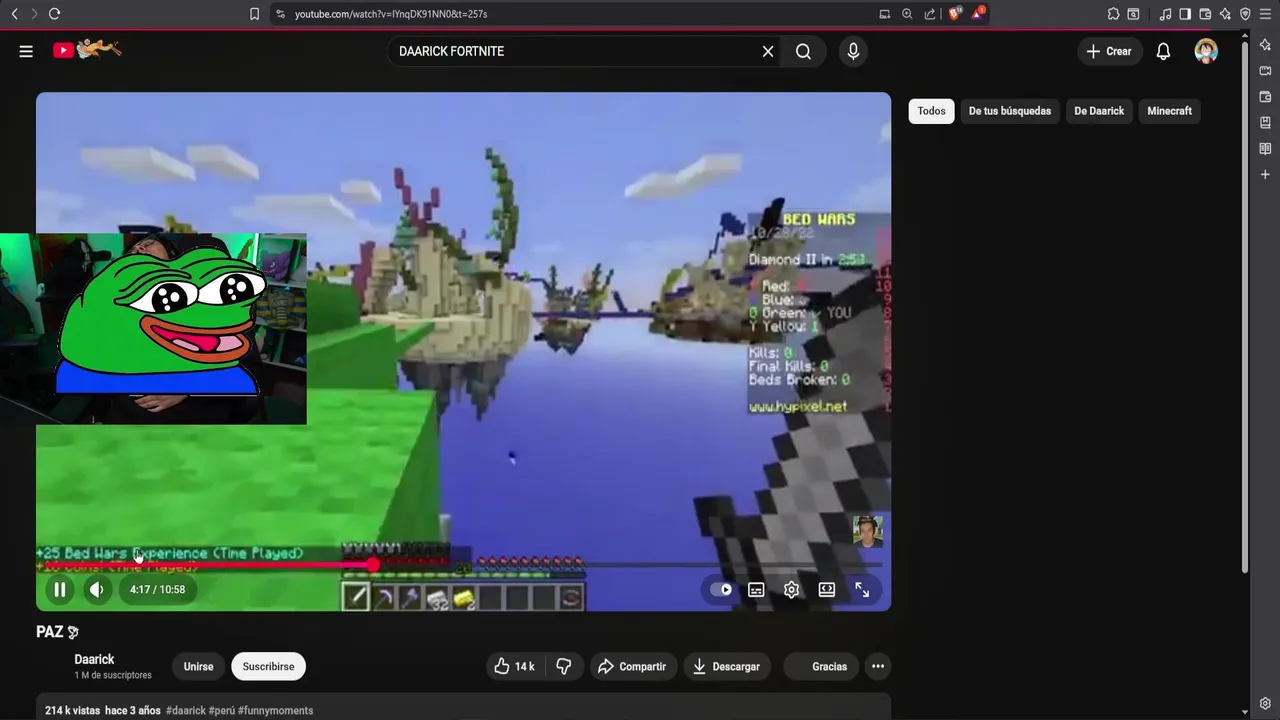Toggle subtitles in the player

tap(756, 590)
